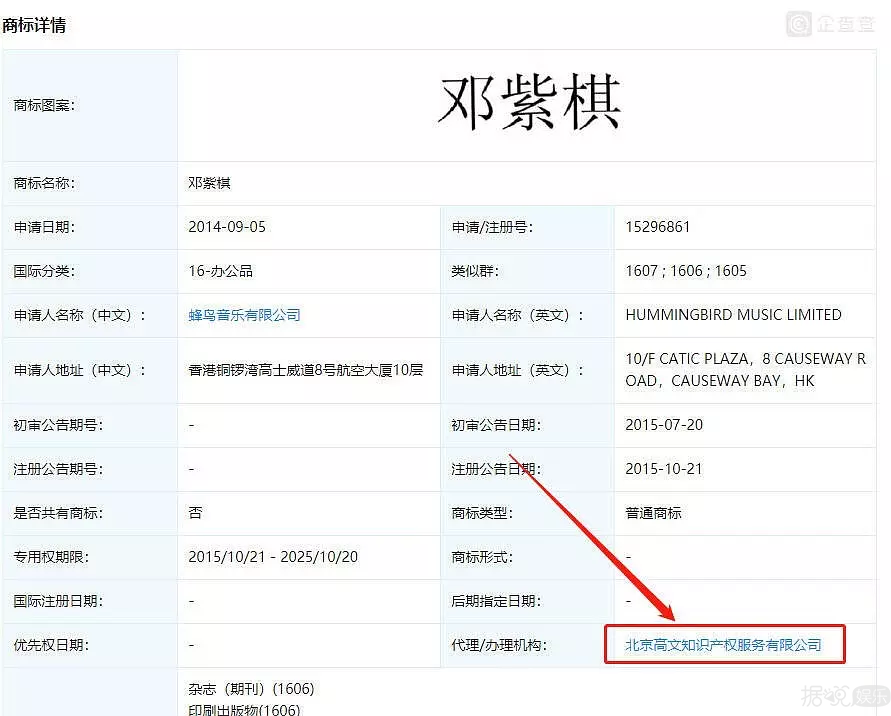Viewport: 891px width, 716px height.
Task: Open applicant link 蜂鸟音乐有限公司
Action: [244, 315]
